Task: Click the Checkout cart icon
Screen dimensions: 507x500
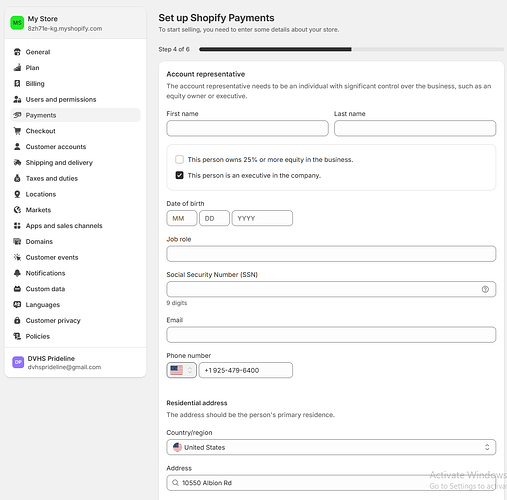Action: pyautogui.click(x=17, y=131)
